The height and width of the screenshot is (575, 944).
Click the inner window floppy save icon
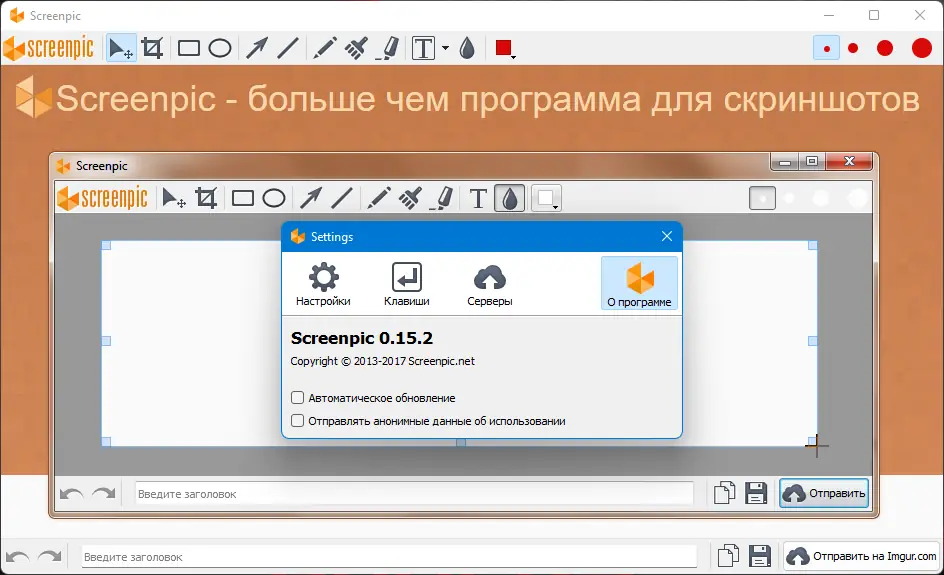(756, 493)
